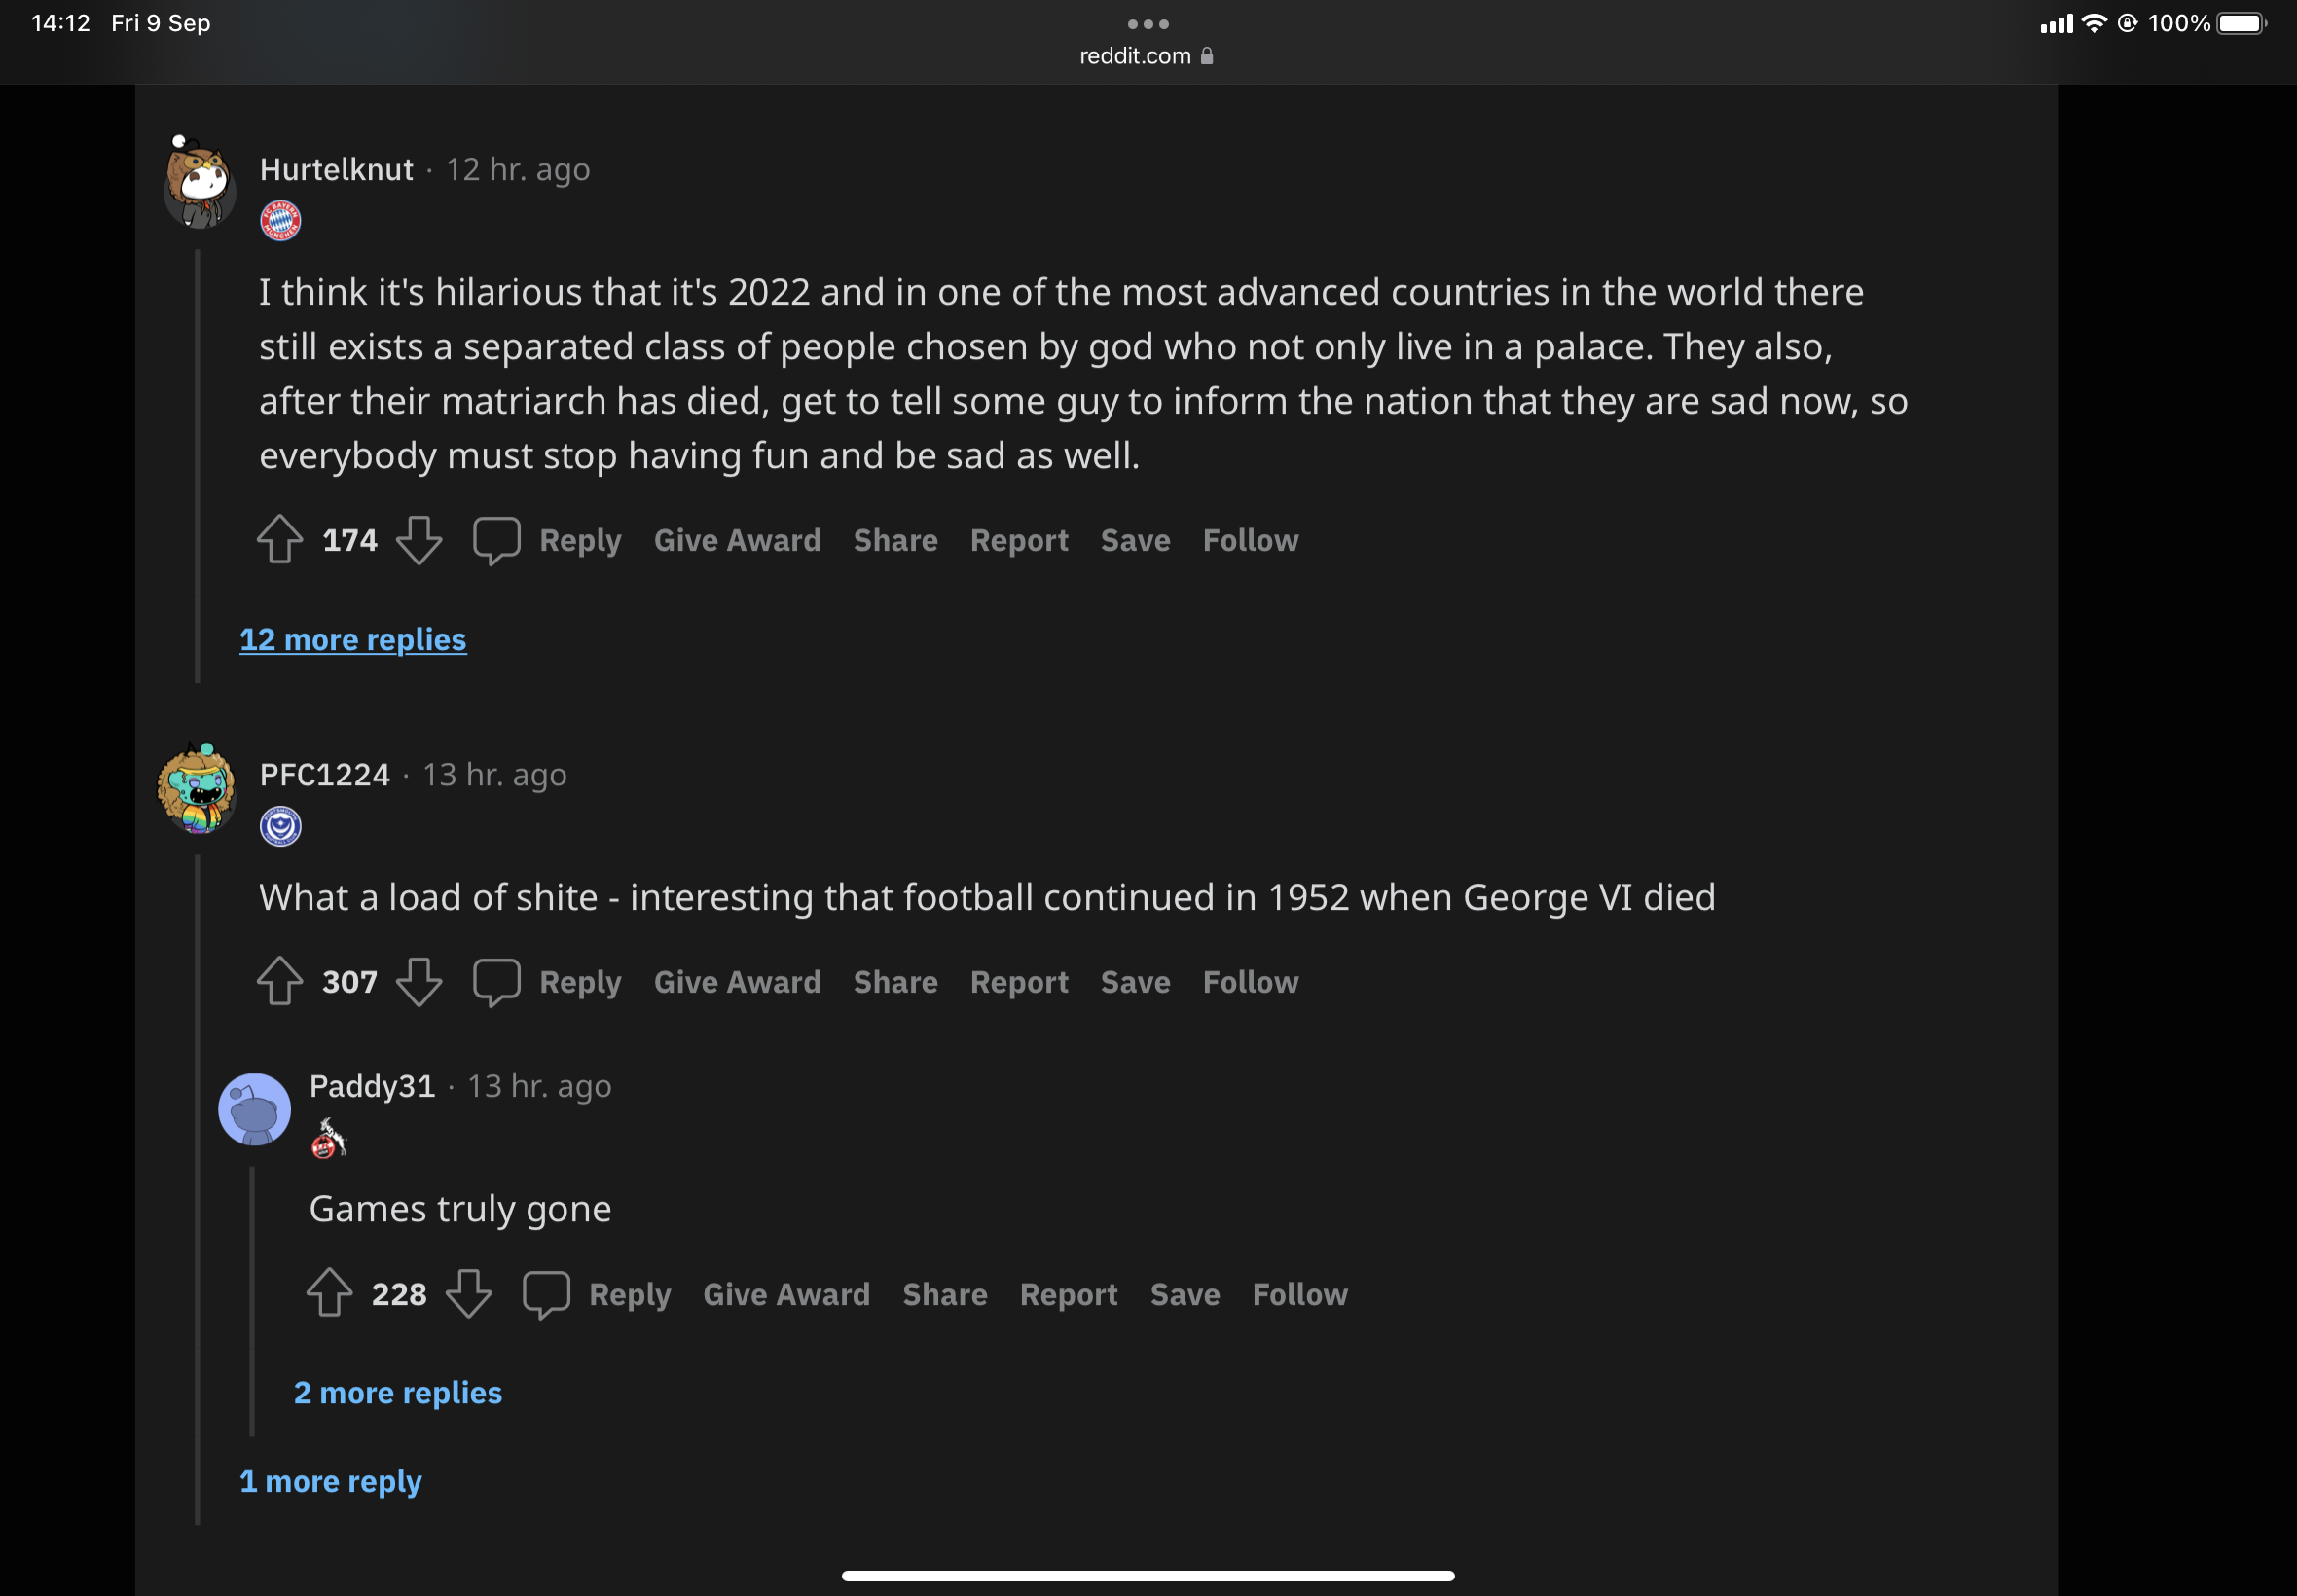2297x1596 pixels.
Task: Downvote Paddy31's comment with 228 points
Action: coord(468,1293)
